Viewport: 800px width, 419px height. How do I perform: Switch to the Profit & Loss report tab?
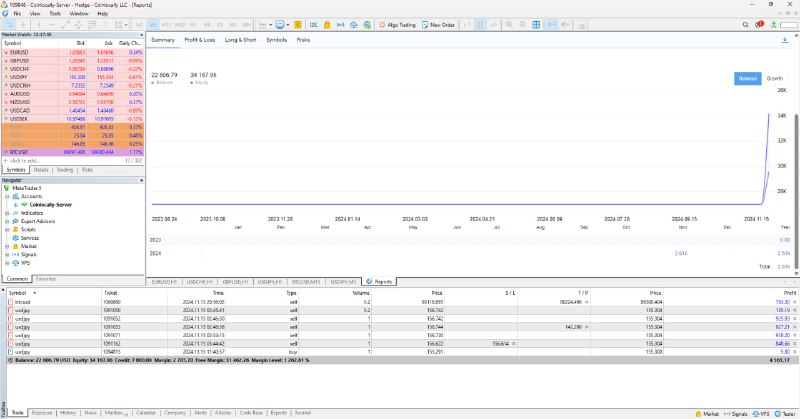point(199,40)
